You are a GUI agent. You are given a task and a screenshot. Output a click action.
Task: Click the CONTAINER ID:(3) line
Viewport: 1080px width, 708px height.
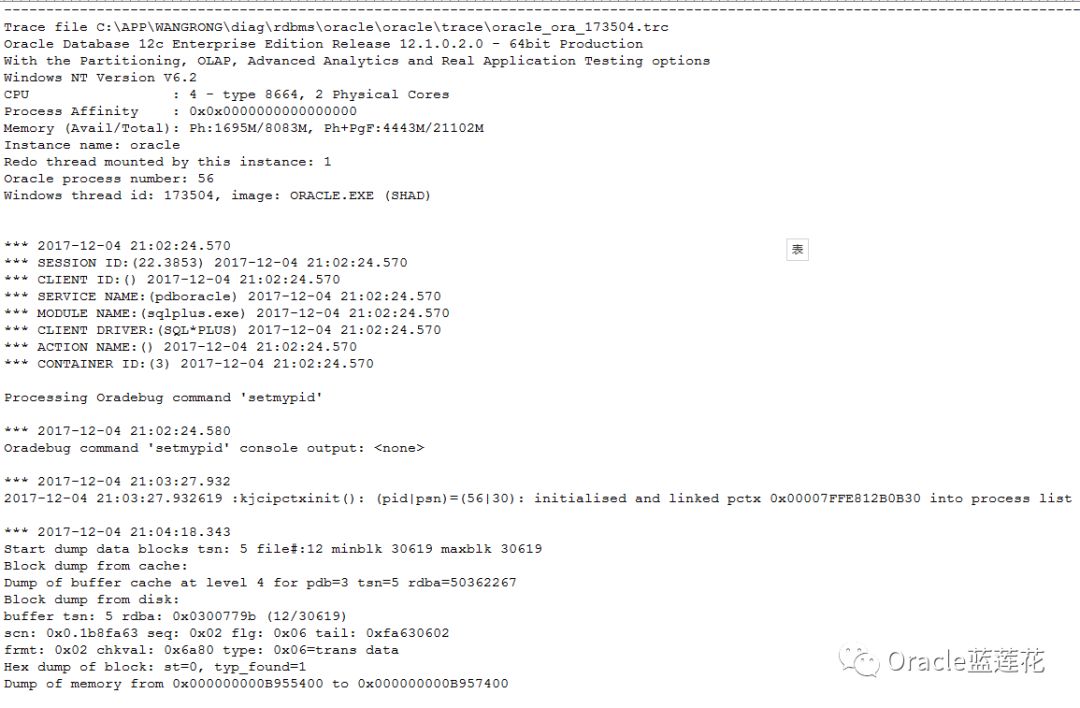click(188, 364)
